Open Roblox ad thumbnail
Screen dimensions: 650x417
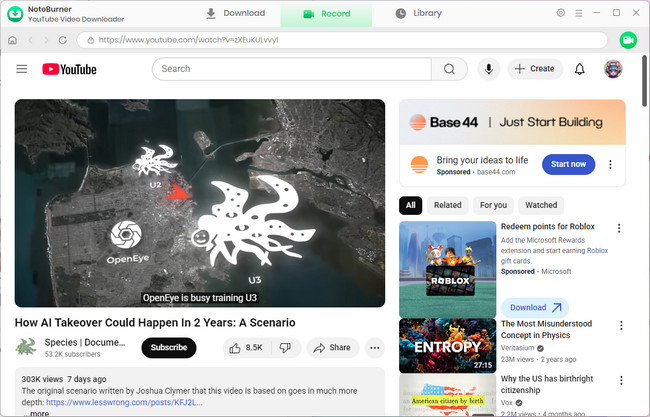point(448,270)
